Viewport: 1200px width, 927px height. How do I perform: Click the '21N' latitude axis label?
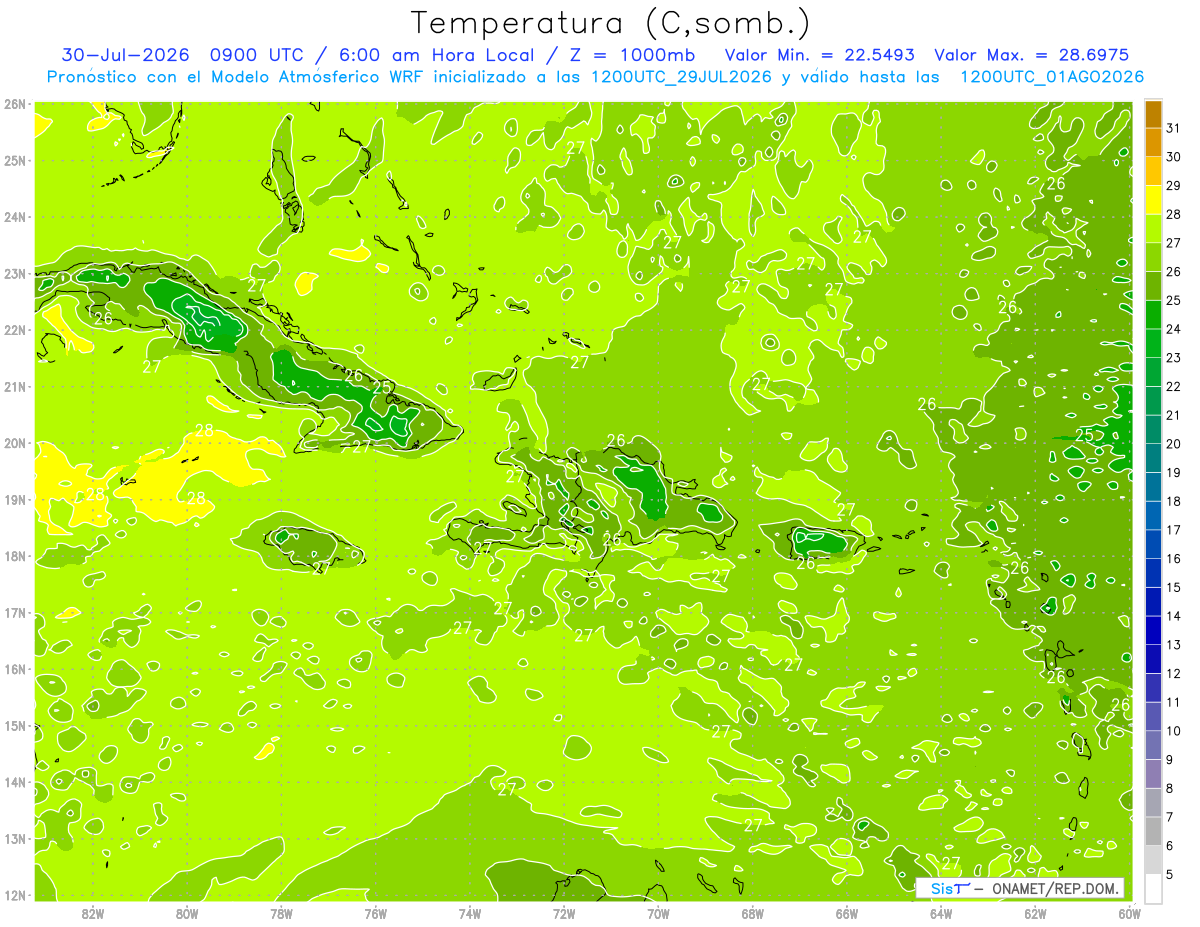[x=14, y=387]
